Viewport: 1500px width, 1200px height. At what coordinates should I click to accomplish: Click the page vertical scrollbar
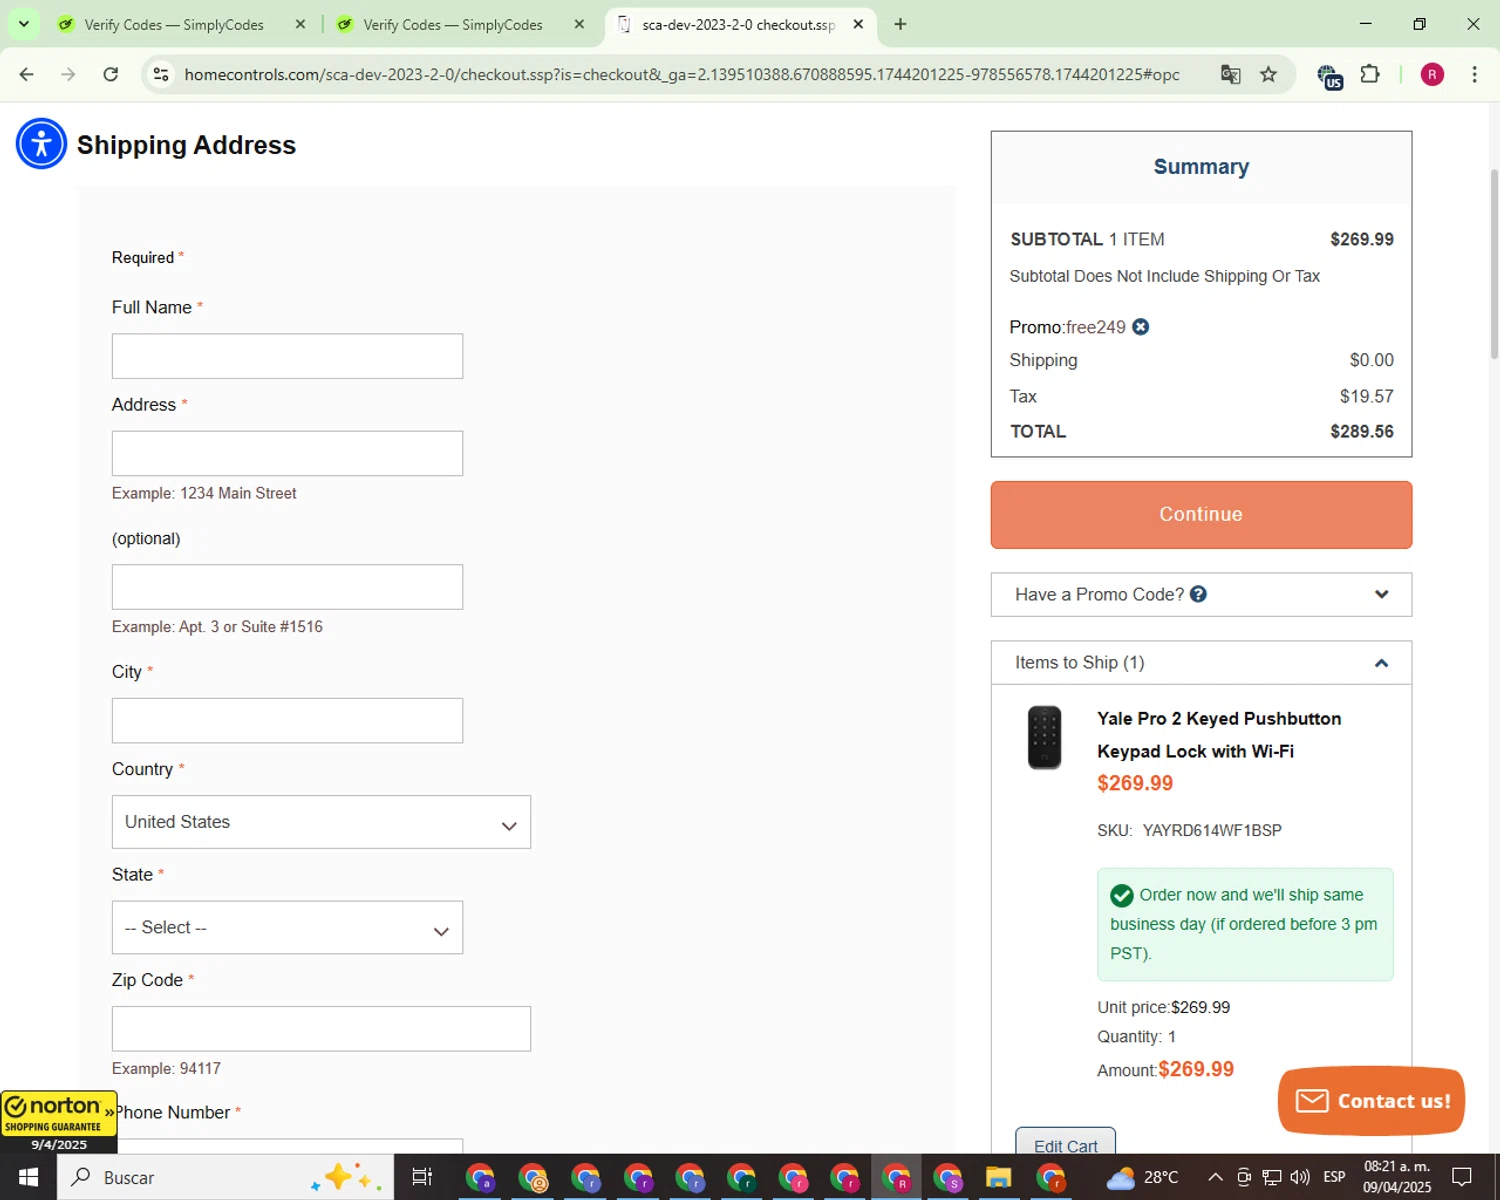tap(1494, 263)
